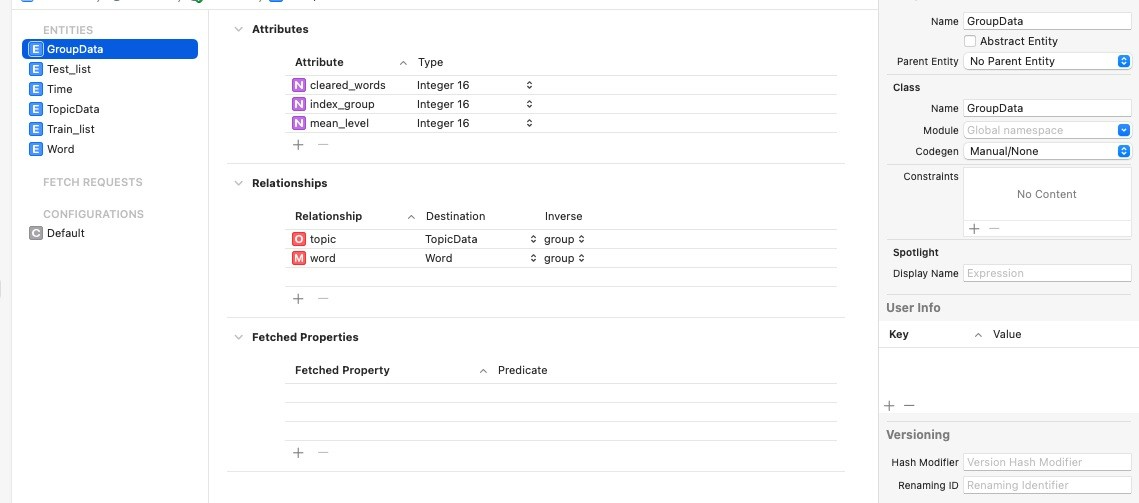Add a fetched property with plus
Image resolution: width=1139 pixels, height=503 pixels.
point(298,452)
